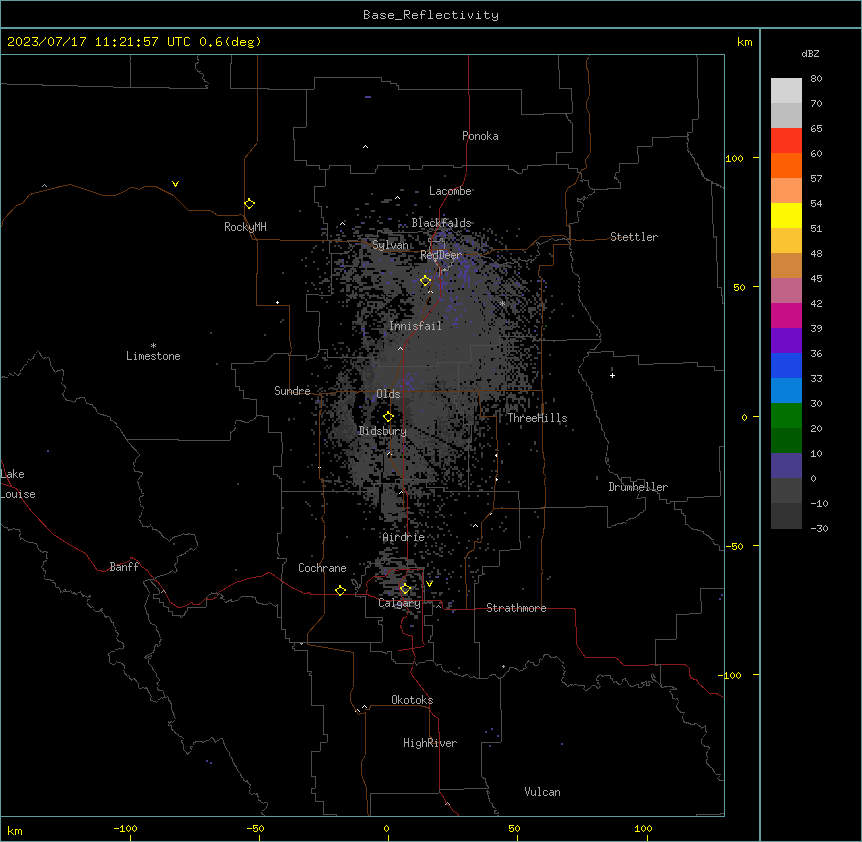
Task: Click the Lake Louise label
Action: pyautogui.click(x=18, y=484)
